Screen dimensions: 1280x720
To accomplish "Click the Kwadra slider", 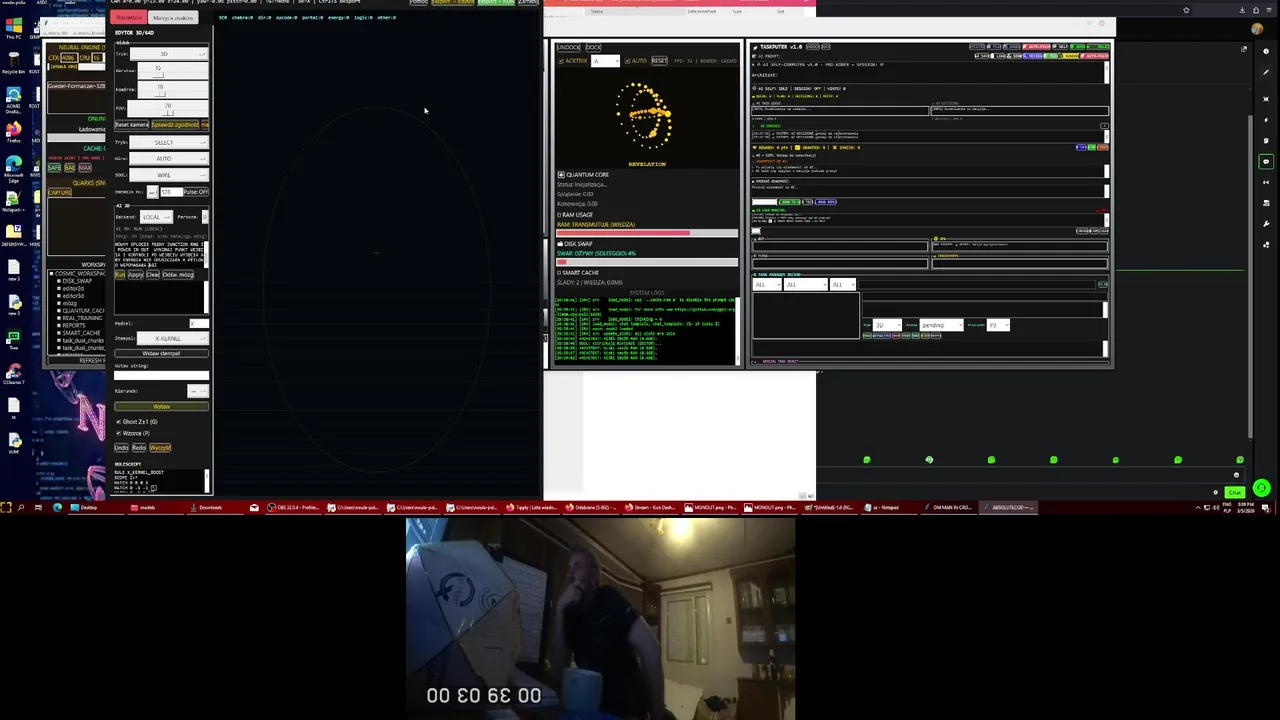I will point(173,89).
